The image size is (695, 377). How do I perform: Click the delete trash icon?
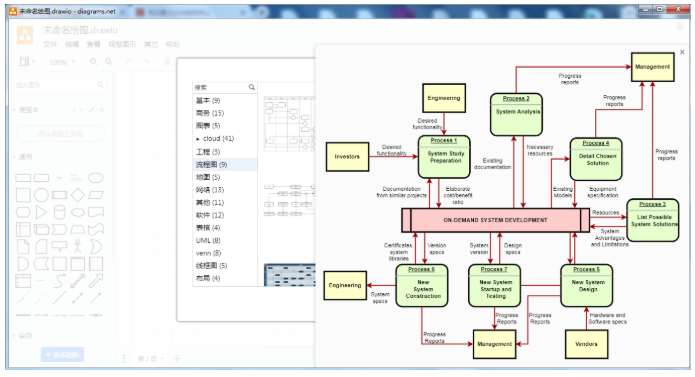(167, 62)
